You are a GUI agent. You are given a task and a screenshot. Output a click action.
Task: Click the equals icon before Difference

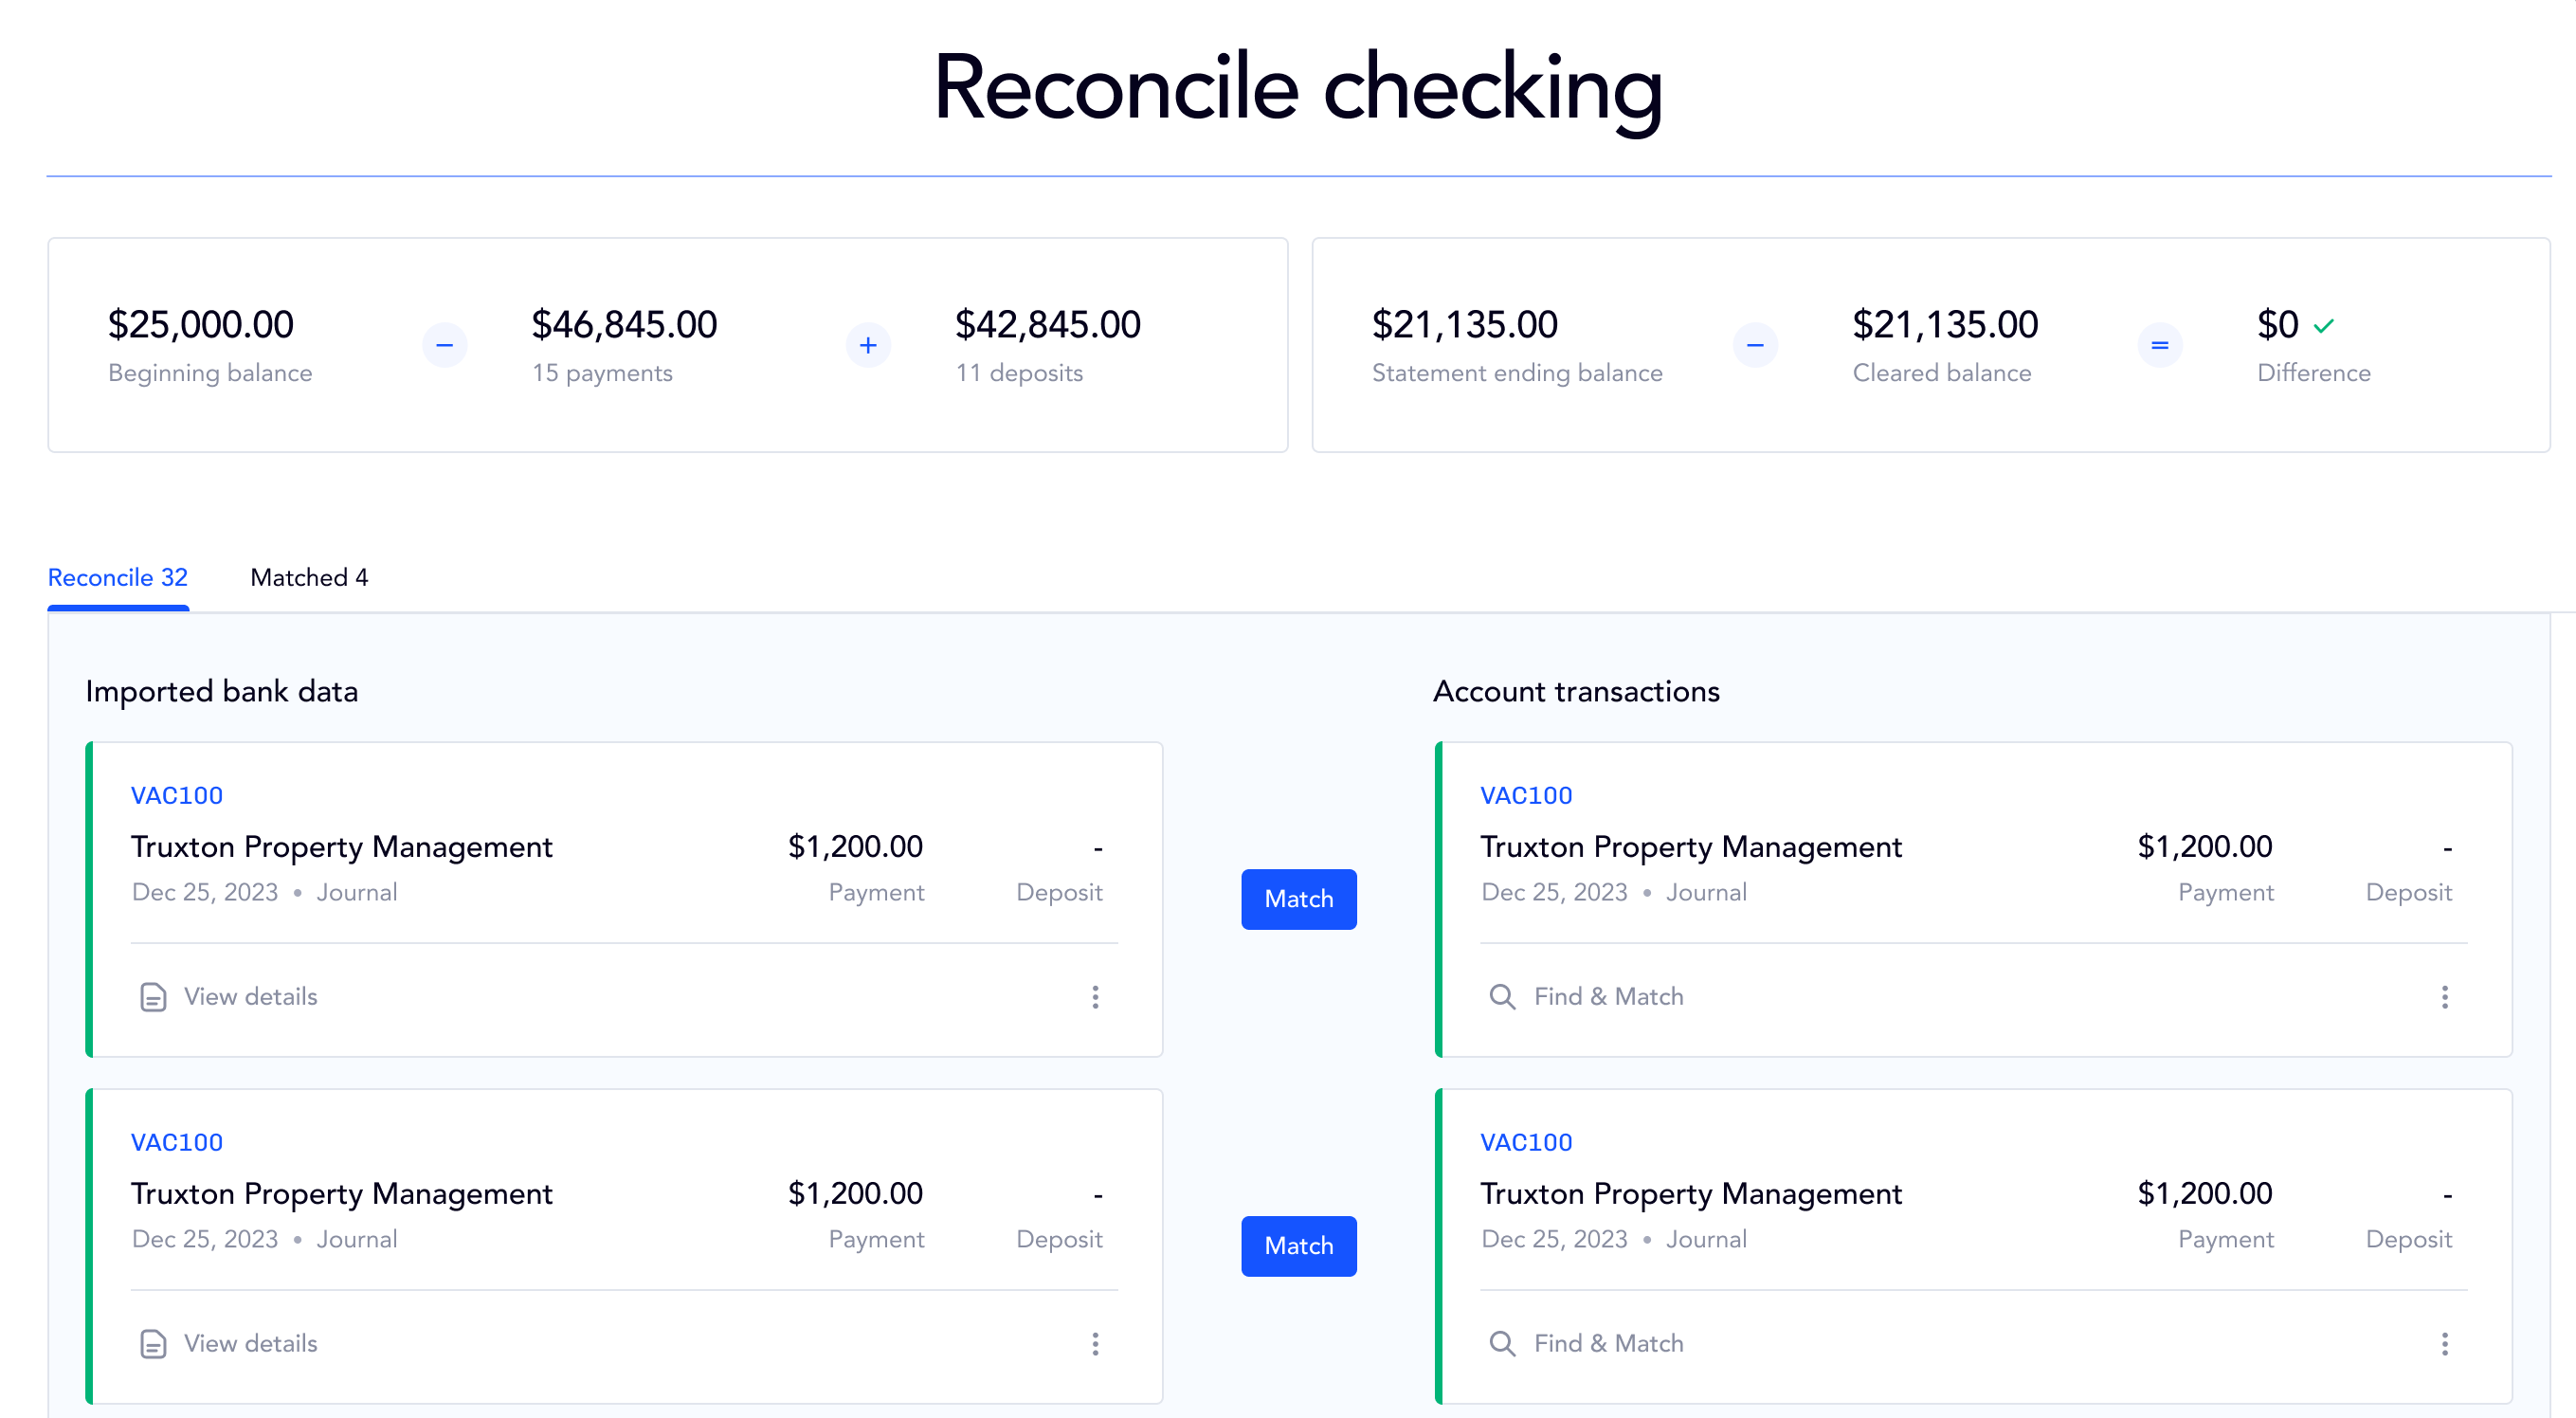pos(2160,345)
